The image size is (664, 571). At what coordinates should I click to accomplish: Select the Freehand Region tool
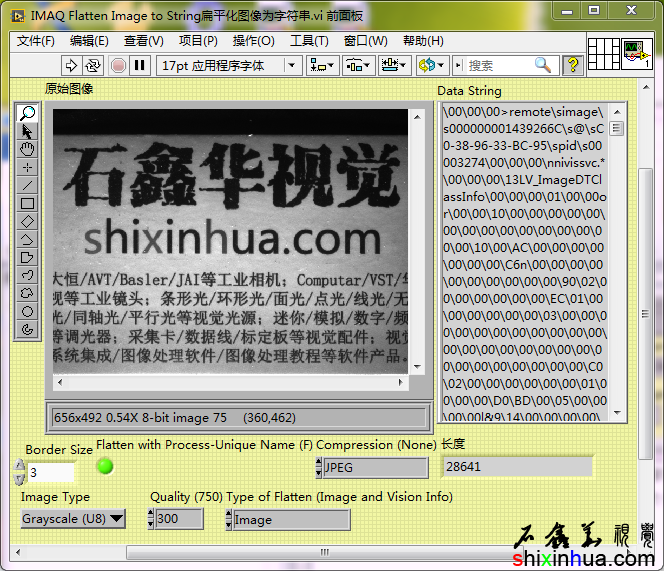[x=28, y=294]
